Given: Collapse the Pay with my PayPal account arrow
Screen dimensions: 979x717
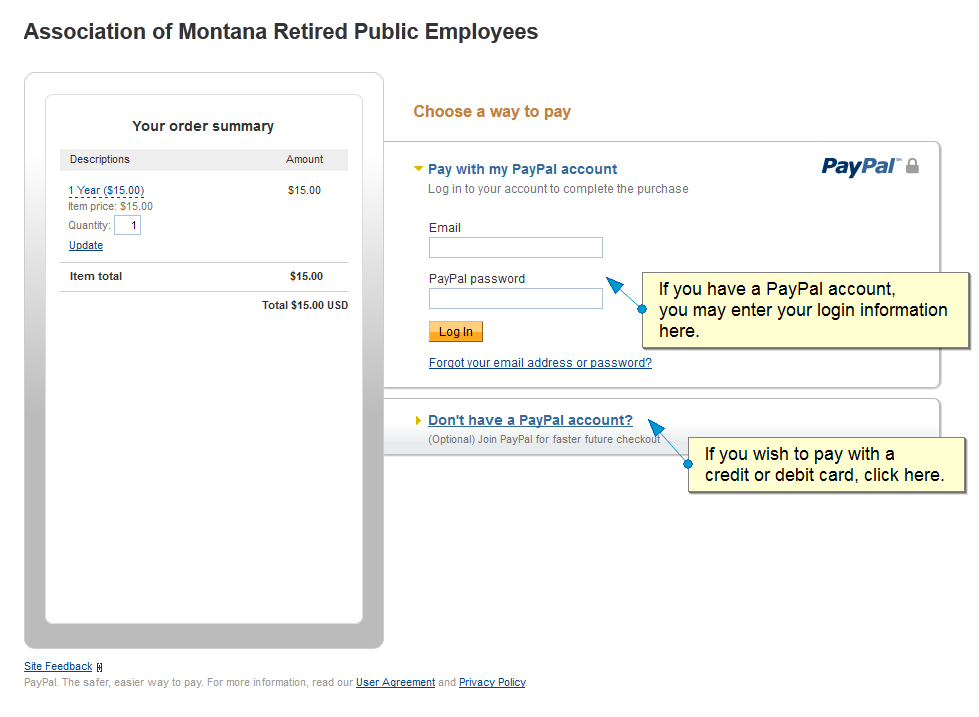Looking at the screenshot, I should [x=418, y=169].
